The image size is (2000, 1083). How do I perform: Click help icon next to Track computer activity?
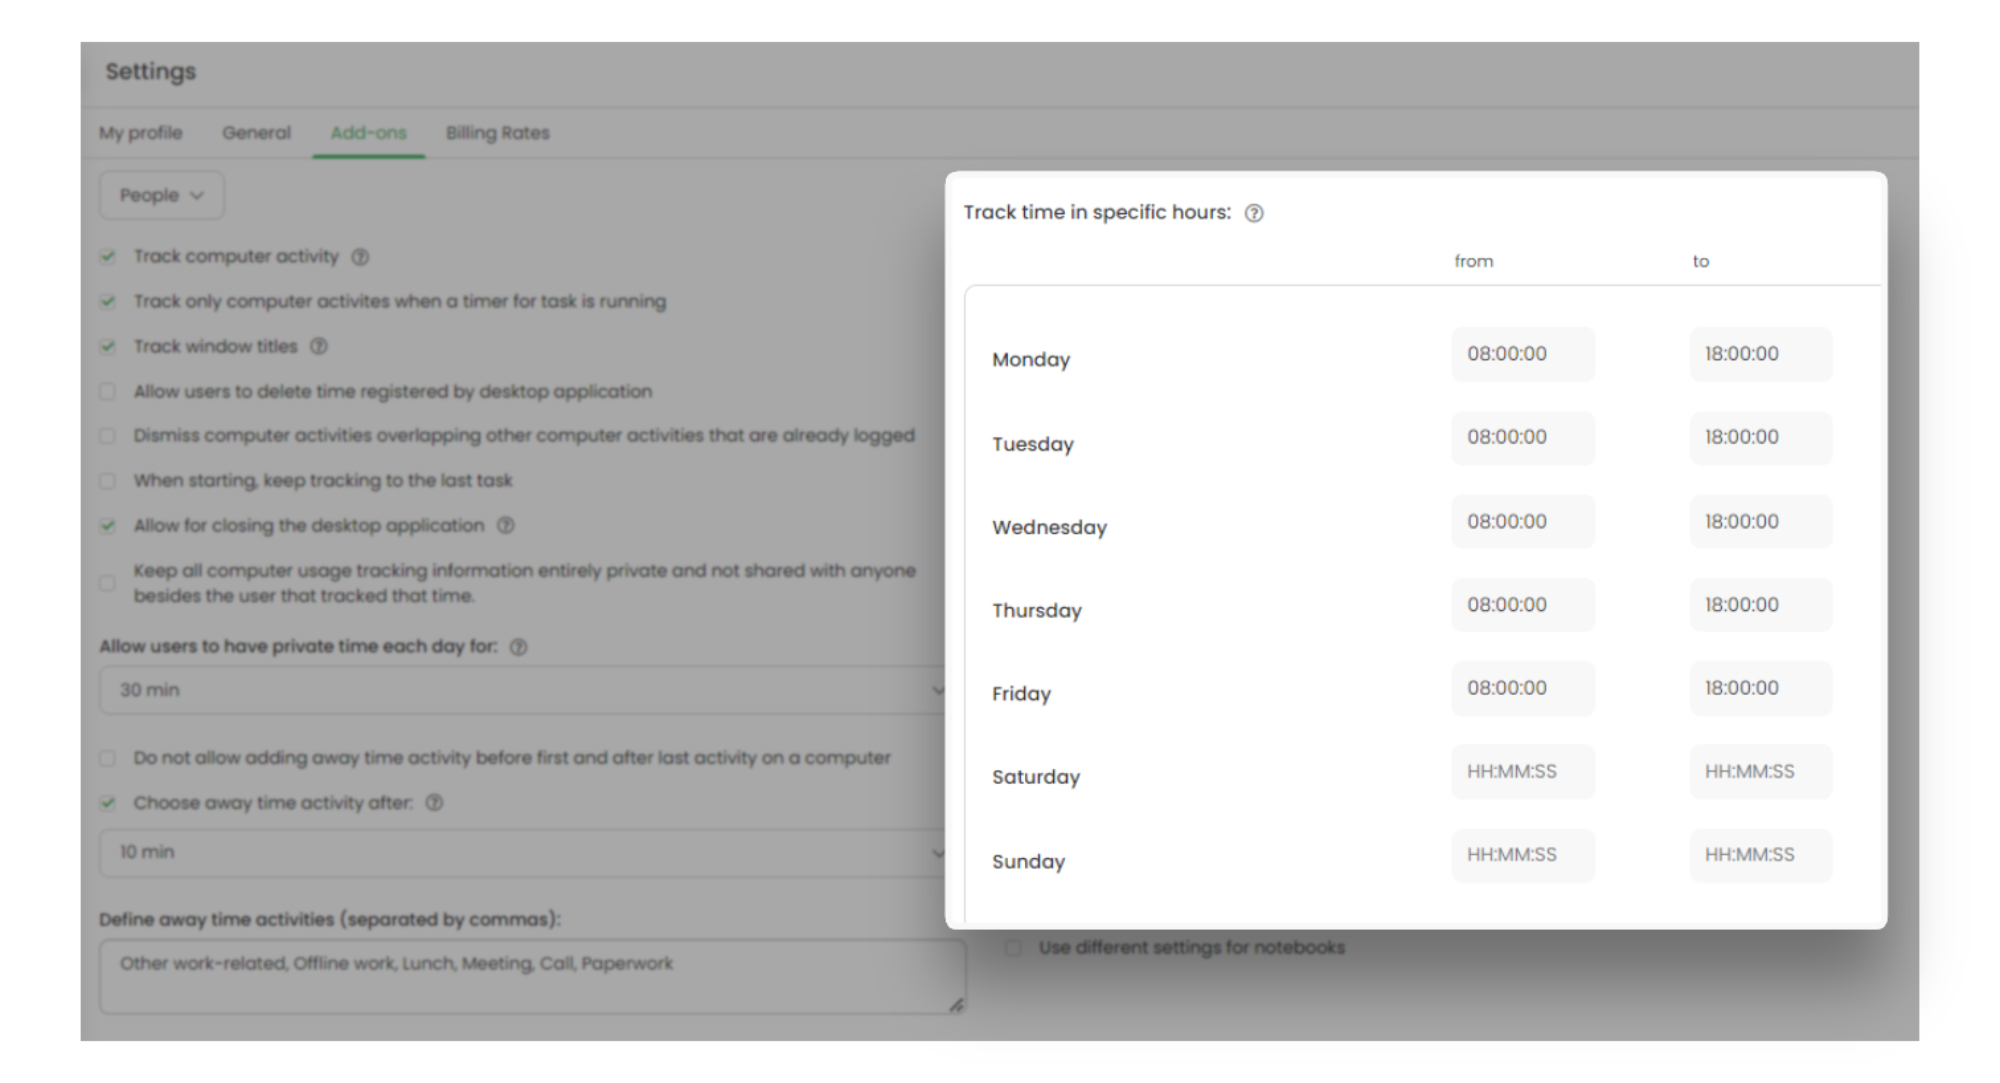(x=360, y=257)
